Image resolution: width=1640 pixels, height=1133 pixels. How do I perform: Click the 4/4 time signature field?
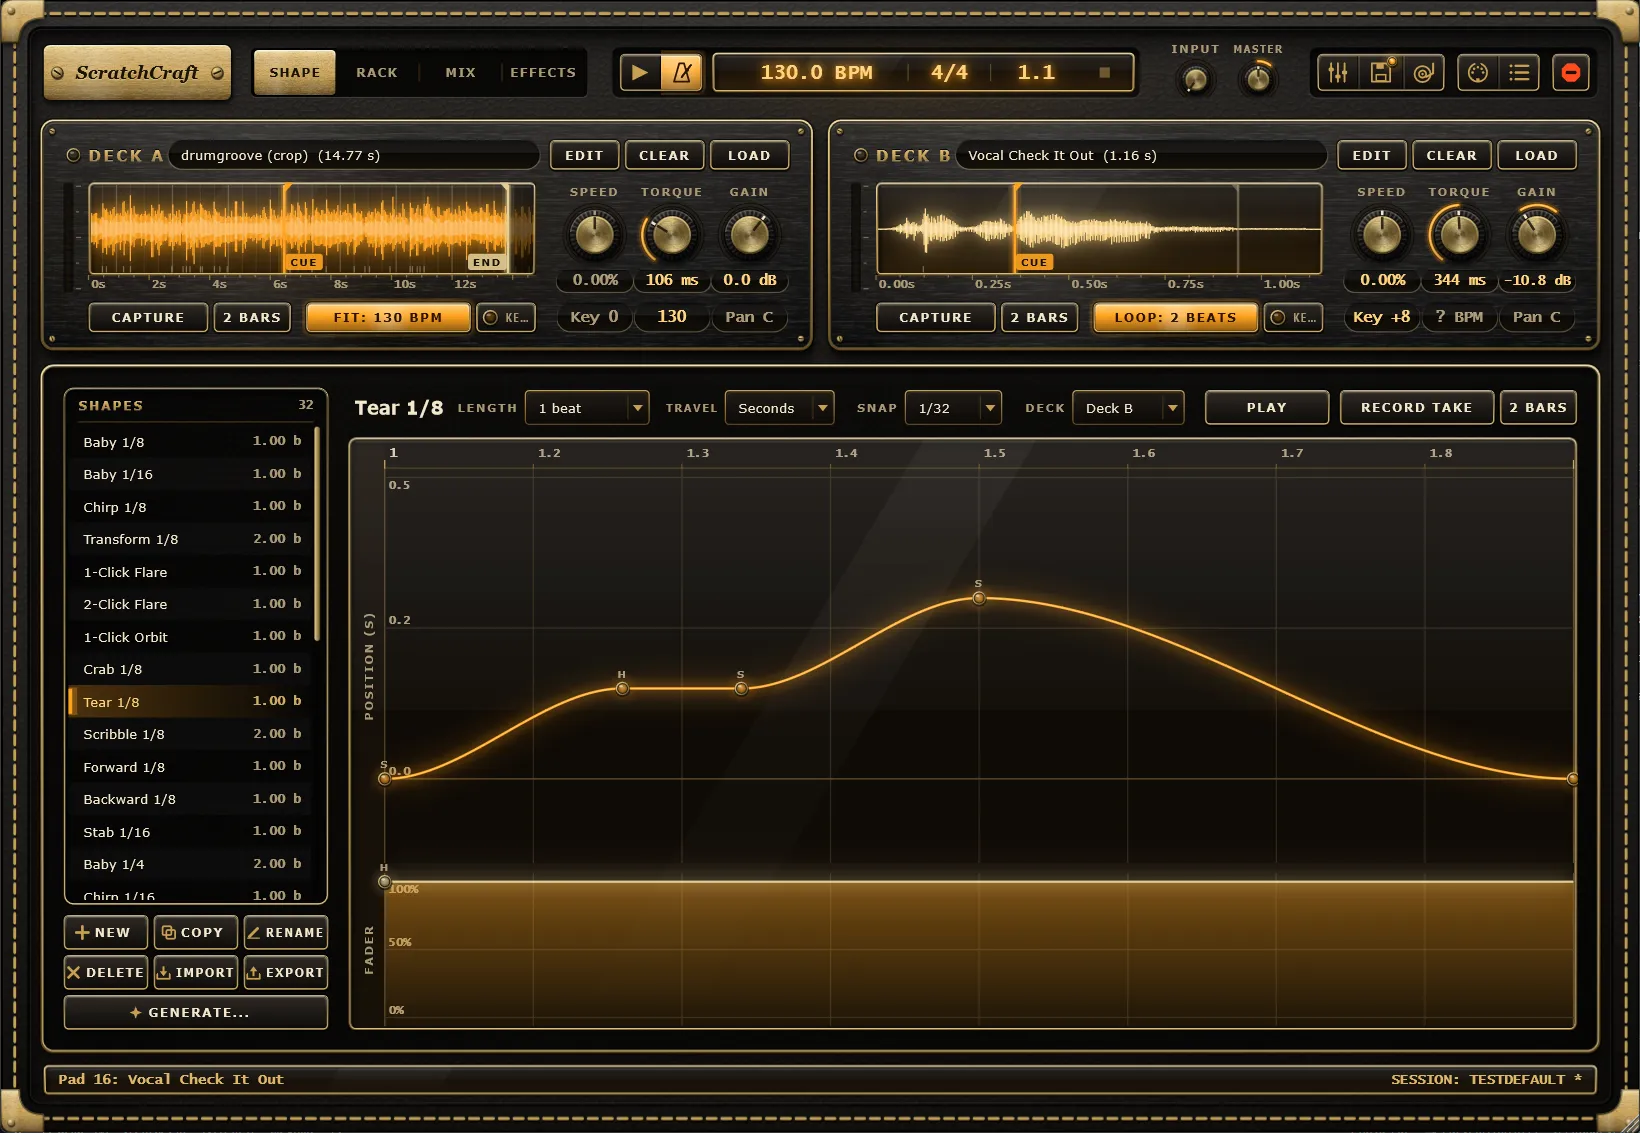coord(949,73)
